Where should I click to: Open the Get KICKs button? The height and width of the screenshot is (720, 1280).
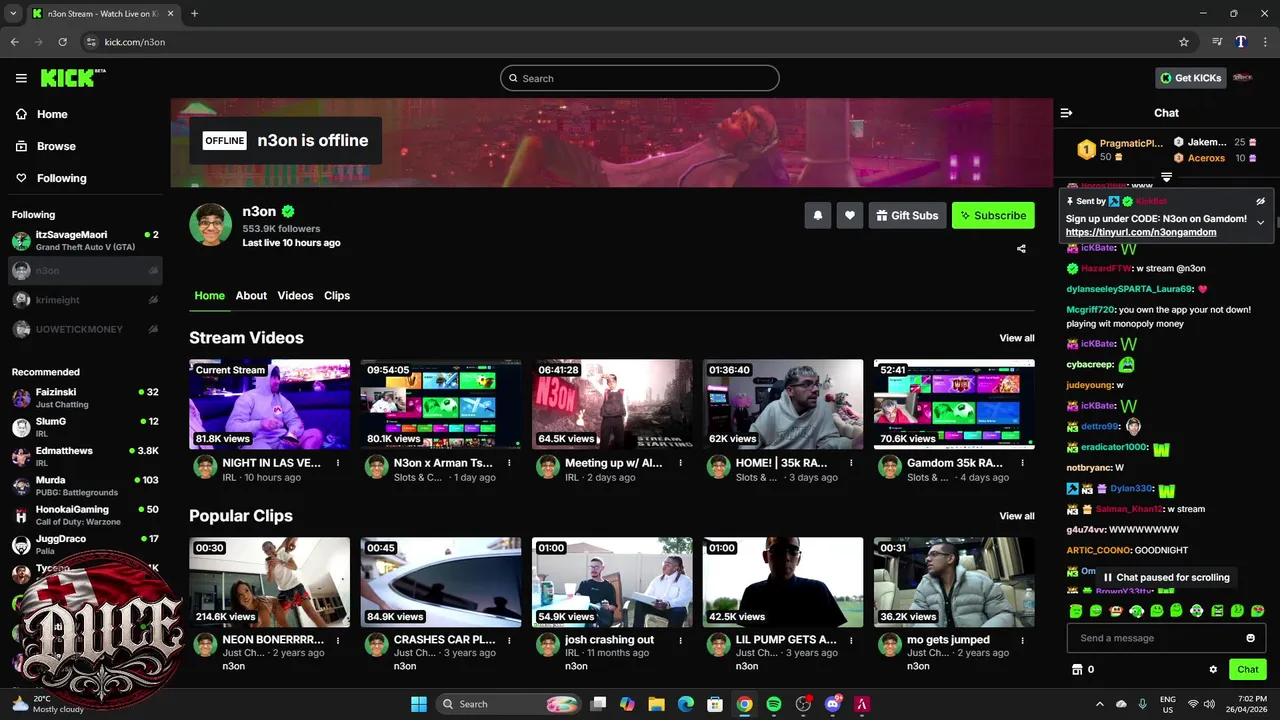1191,78
